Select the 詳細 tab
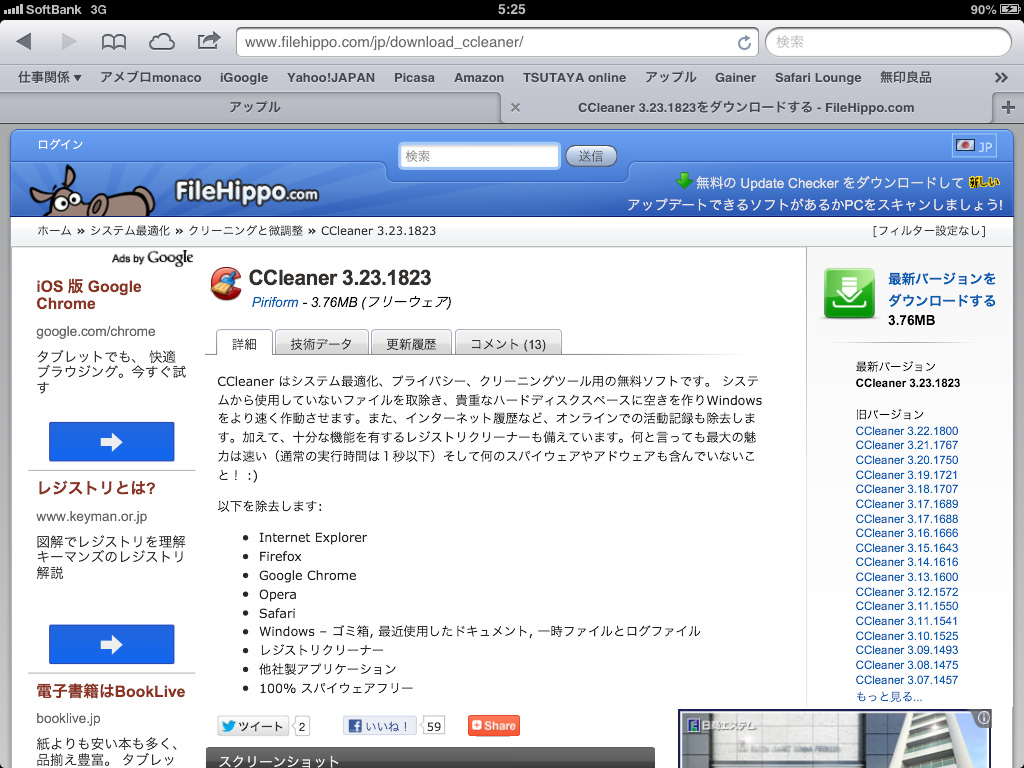 tap(244, 344)
